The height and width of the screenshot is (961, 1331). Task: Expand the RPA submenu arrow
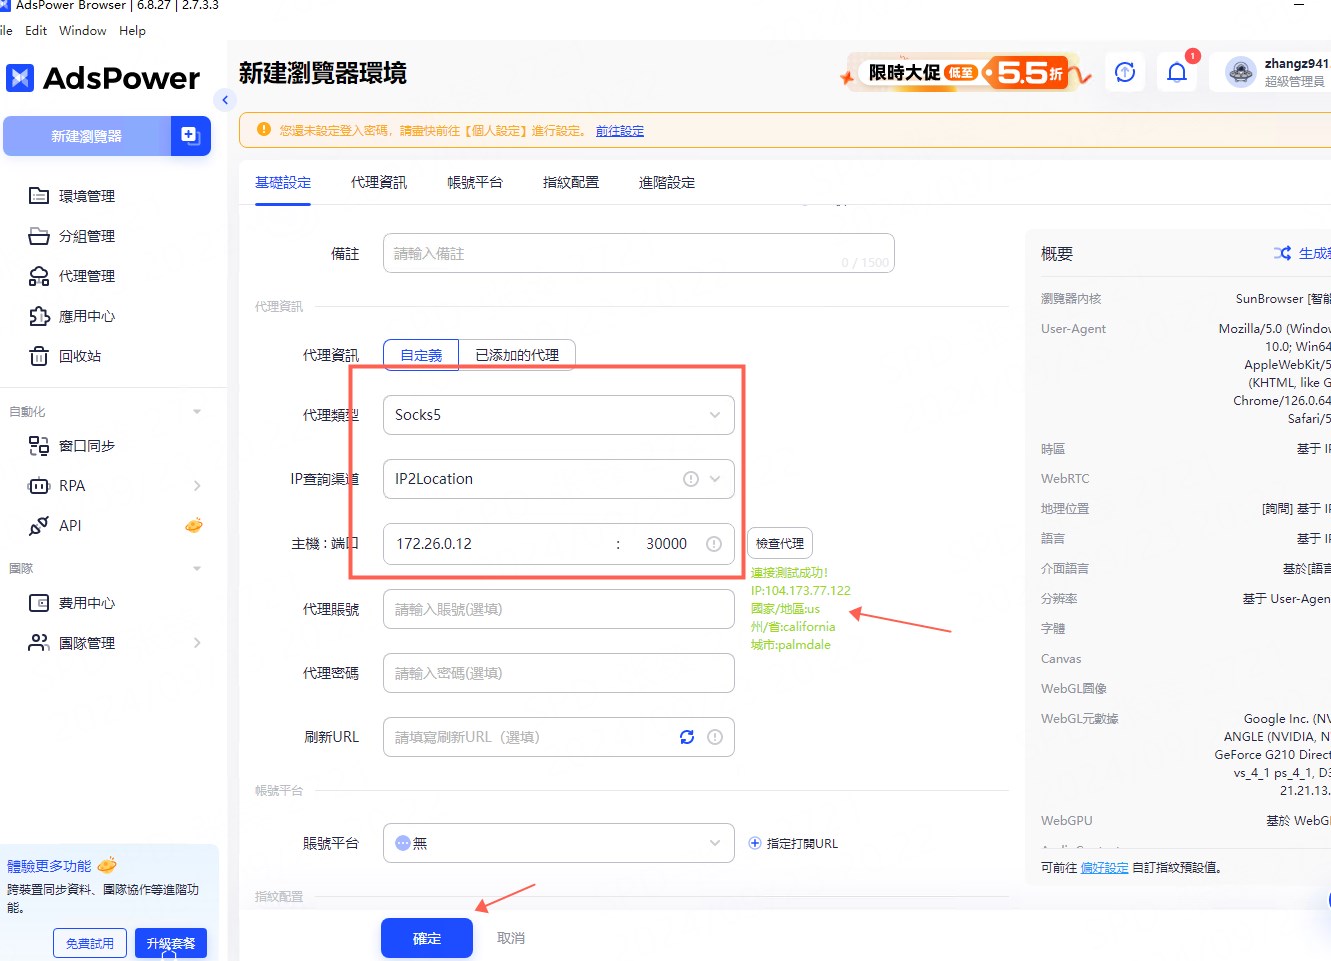click(197, 486)
